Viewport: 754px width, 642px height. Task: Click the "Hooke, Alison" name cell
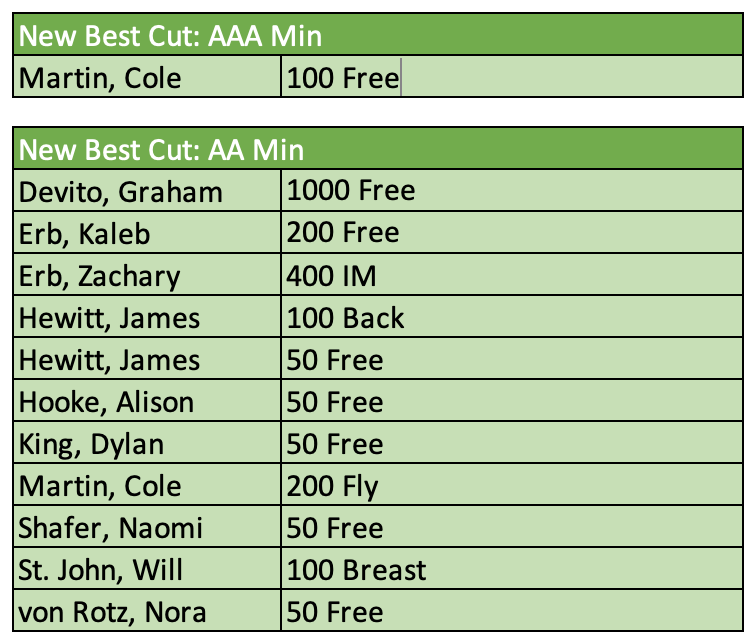[106, 402]
